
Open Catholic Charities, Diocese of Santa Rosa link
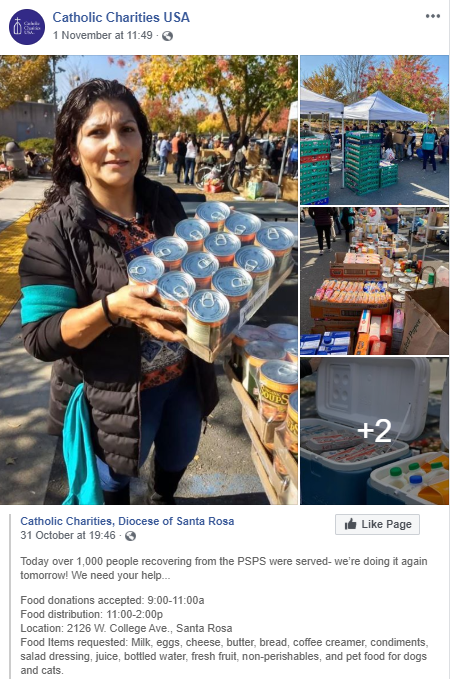[x=127, y=521]
